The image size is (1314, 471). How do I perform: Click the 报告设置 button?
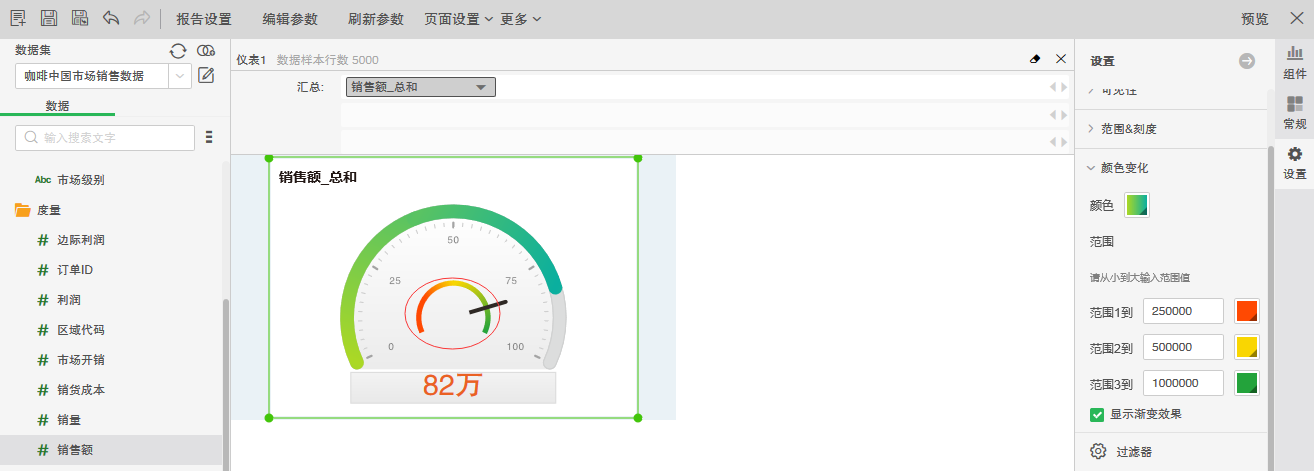point(203,19)
